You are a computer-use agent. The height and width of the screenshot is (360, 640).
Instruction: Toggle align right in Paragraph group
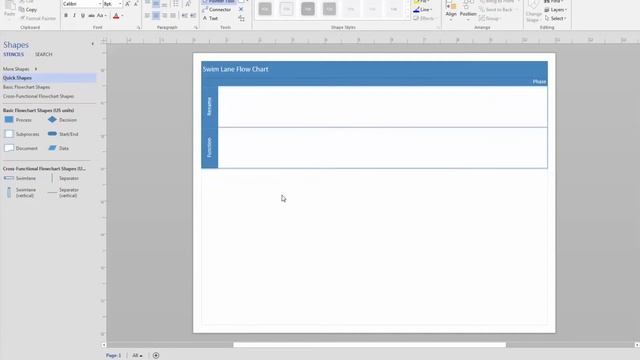tap(164, 16)
